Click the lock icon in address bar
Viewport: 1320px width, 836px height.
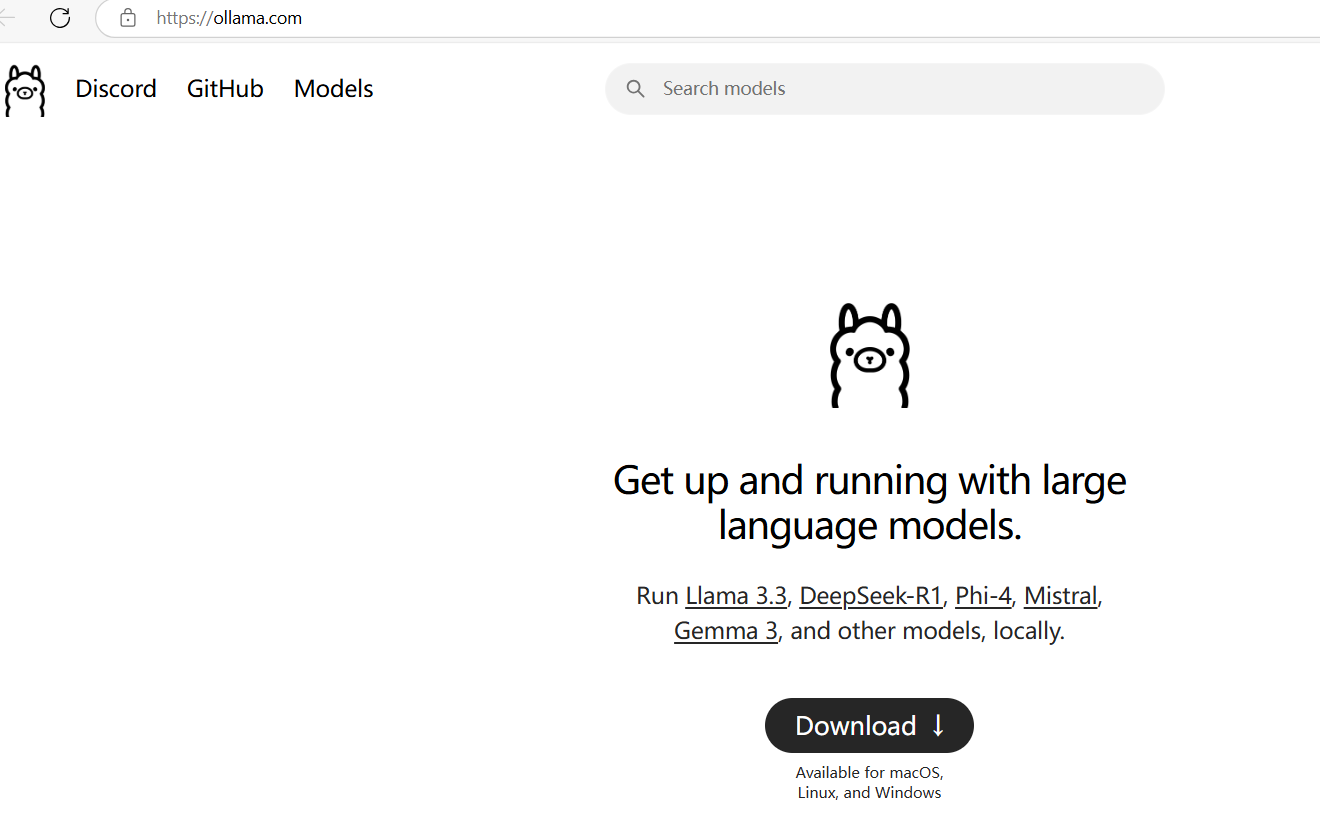[x=127, y=18]
